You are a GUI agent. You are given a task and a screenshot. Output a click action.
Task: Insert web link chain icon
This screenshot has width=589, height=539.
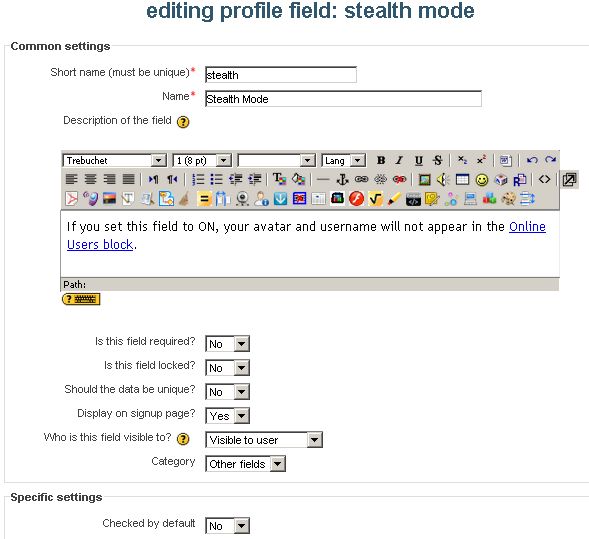pos(361,180)
